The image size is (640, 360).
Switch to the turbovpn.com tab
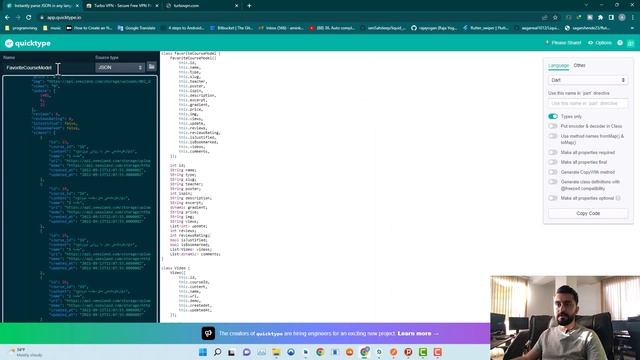click(202, 6)
